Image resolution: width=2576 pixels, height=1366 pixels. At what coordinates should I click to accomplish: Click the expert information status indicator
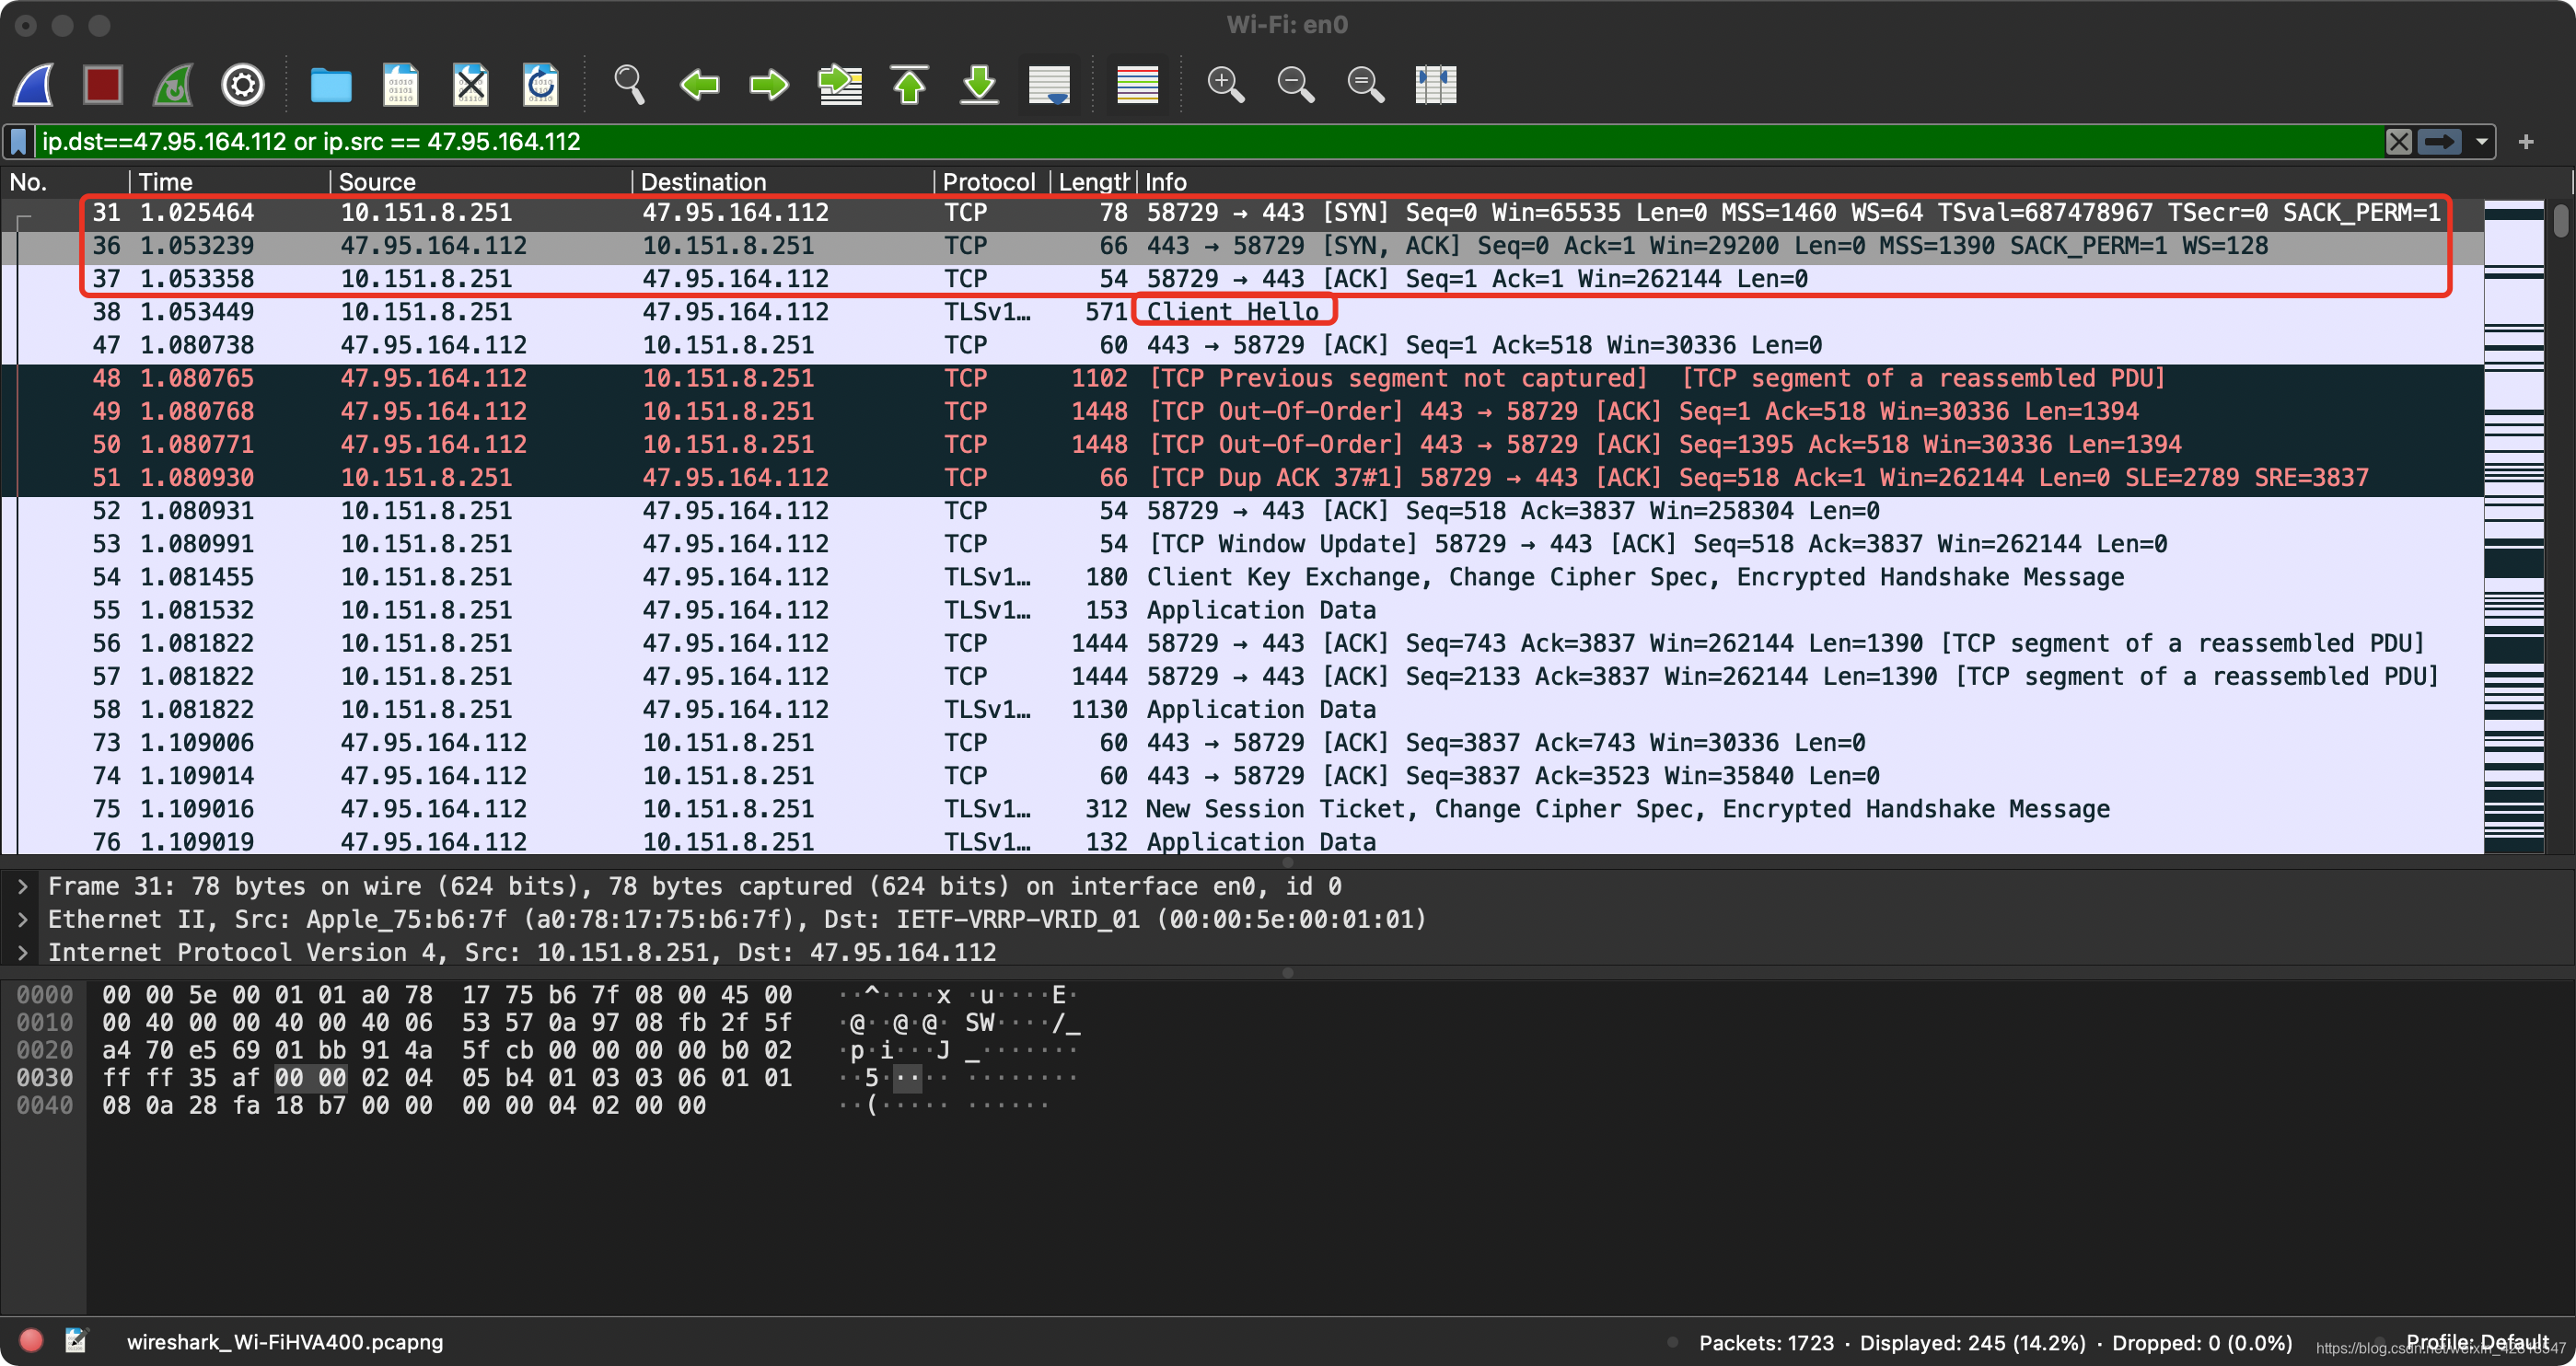(x=31, y=1341)
